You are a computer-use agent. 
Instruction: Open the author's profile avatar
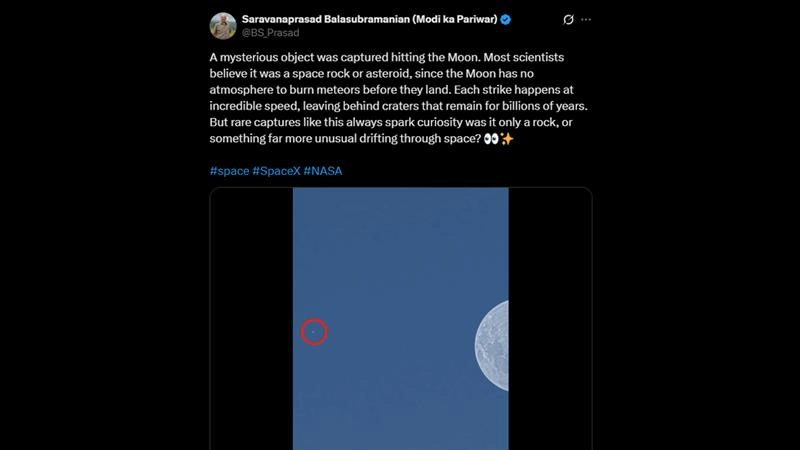coord(223,25)
